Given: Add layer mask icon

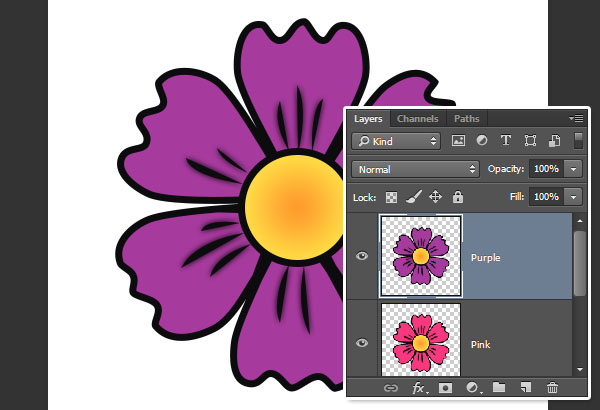Looking at the screenshot, I should [445, 388].
